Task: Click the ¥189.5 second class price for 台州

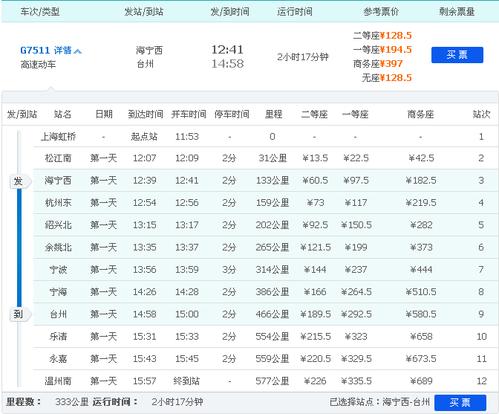Action: coord(315,314)
